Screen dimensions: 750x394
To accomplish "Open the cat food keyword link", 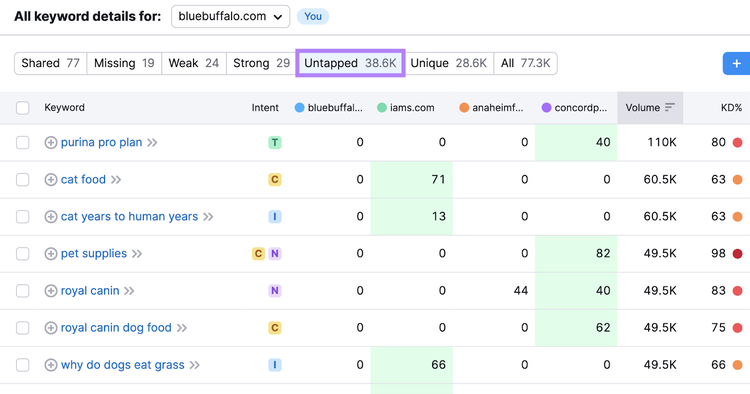I will coord(83,179).
